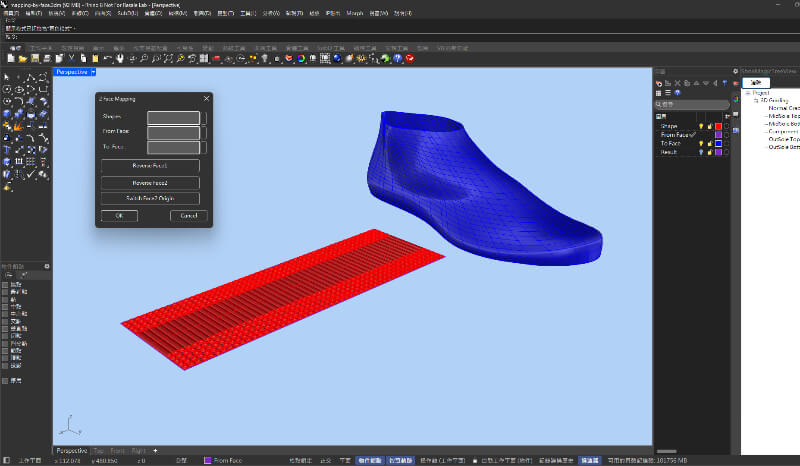Collapse the 3D Grading tree node

click(757, 101)
